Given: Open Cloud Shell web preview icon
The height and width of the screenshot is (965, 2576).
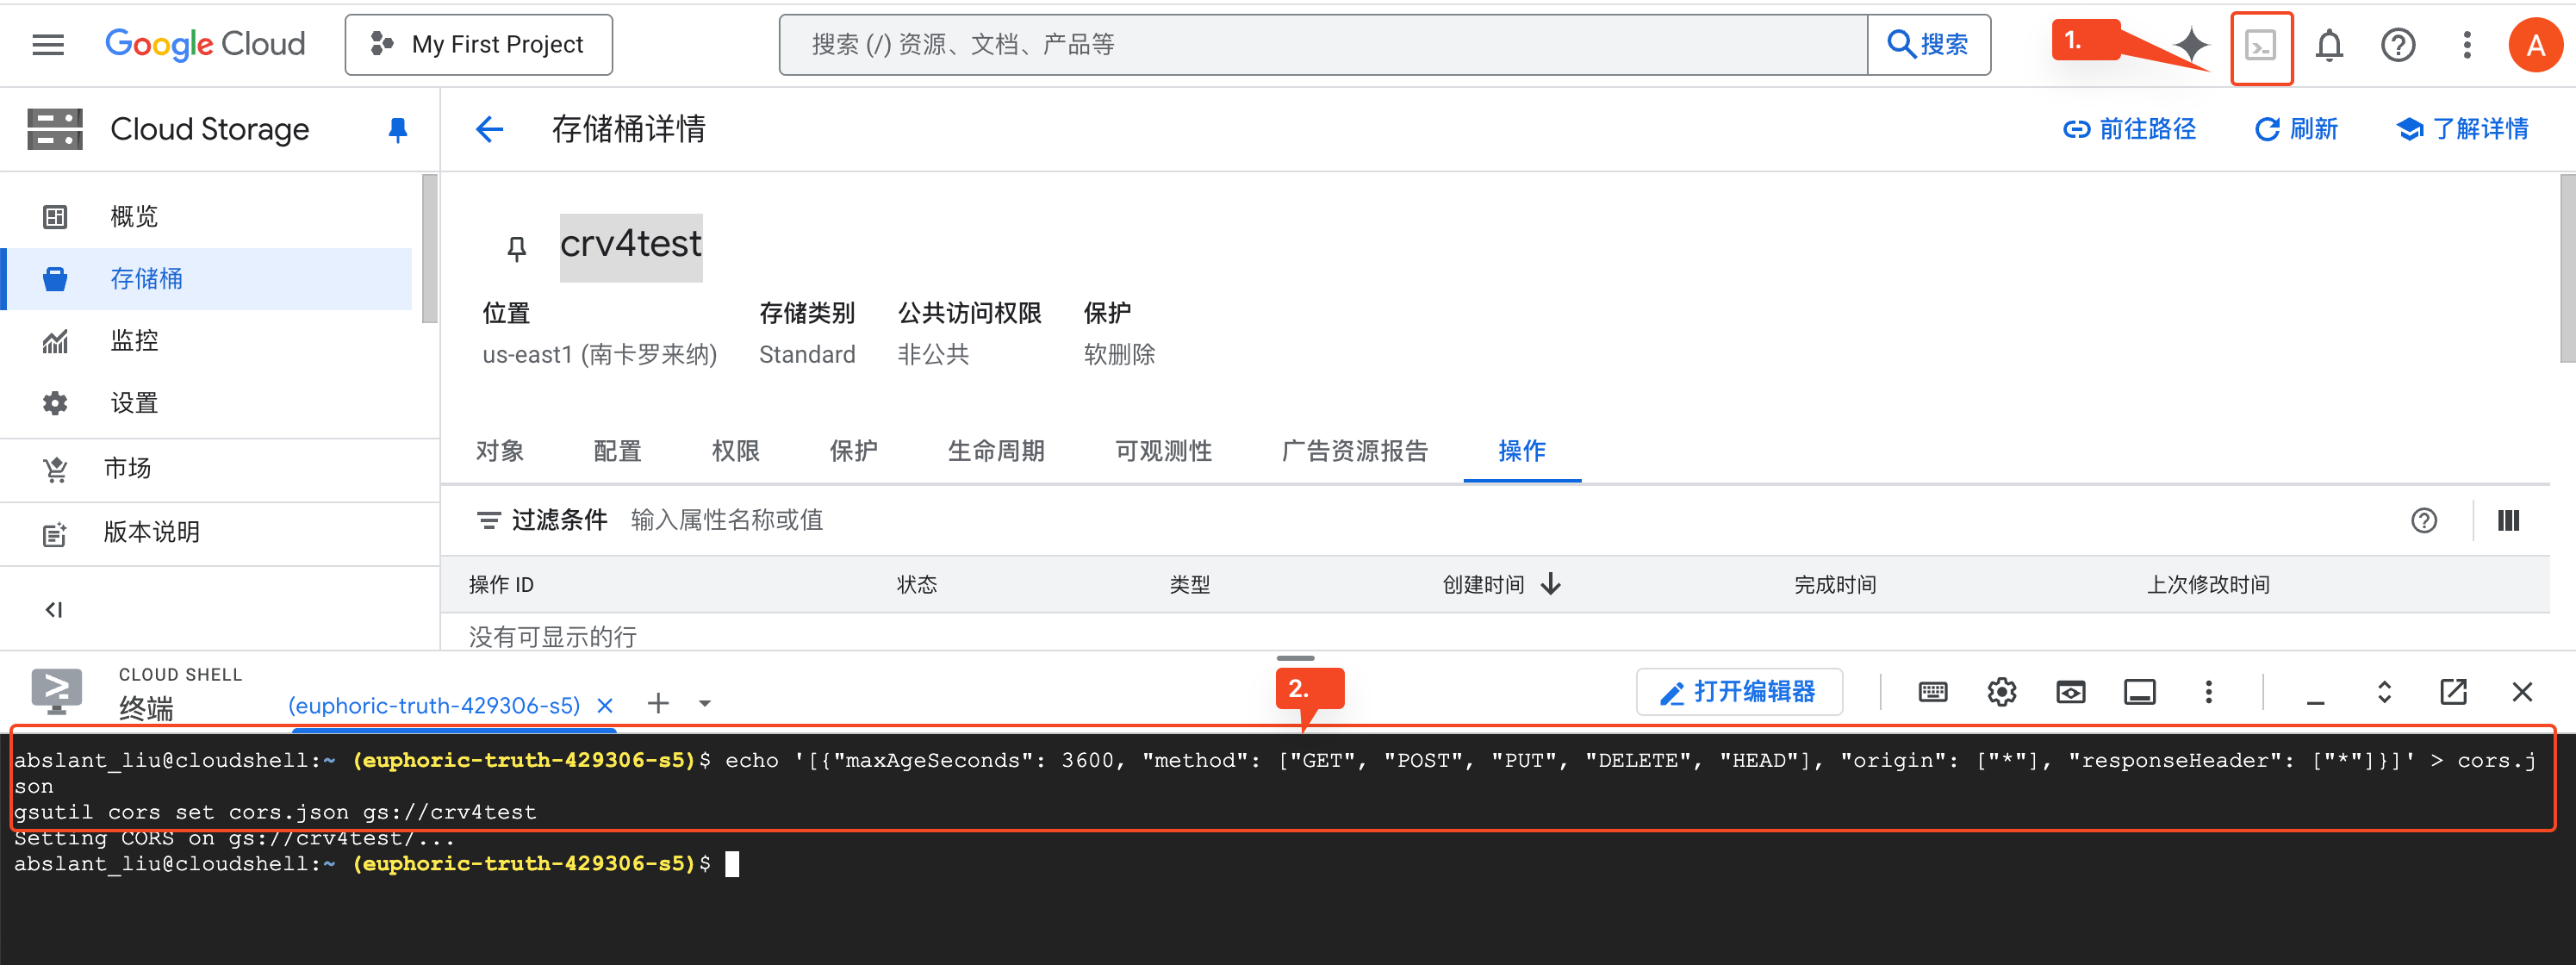Looking at the screenshot, I should (2070, 692).
